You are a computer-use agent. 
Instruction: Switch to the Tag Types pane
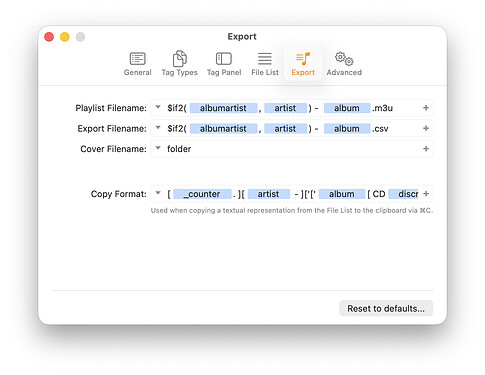(x=179, y=64)
